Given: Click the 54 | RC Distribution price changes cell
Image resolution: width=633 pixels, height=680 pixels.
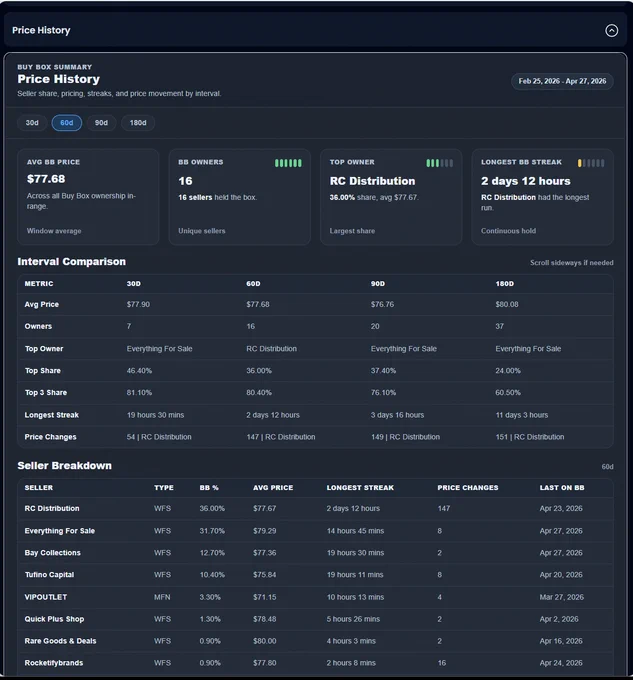Looking at the screenshot, I should point(159,437).
